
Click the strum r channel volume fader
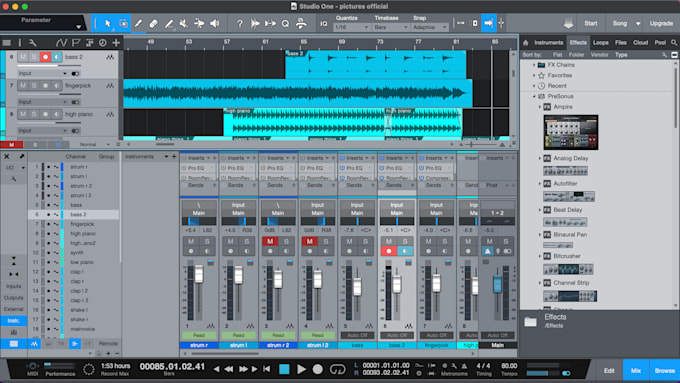point(199,275)
